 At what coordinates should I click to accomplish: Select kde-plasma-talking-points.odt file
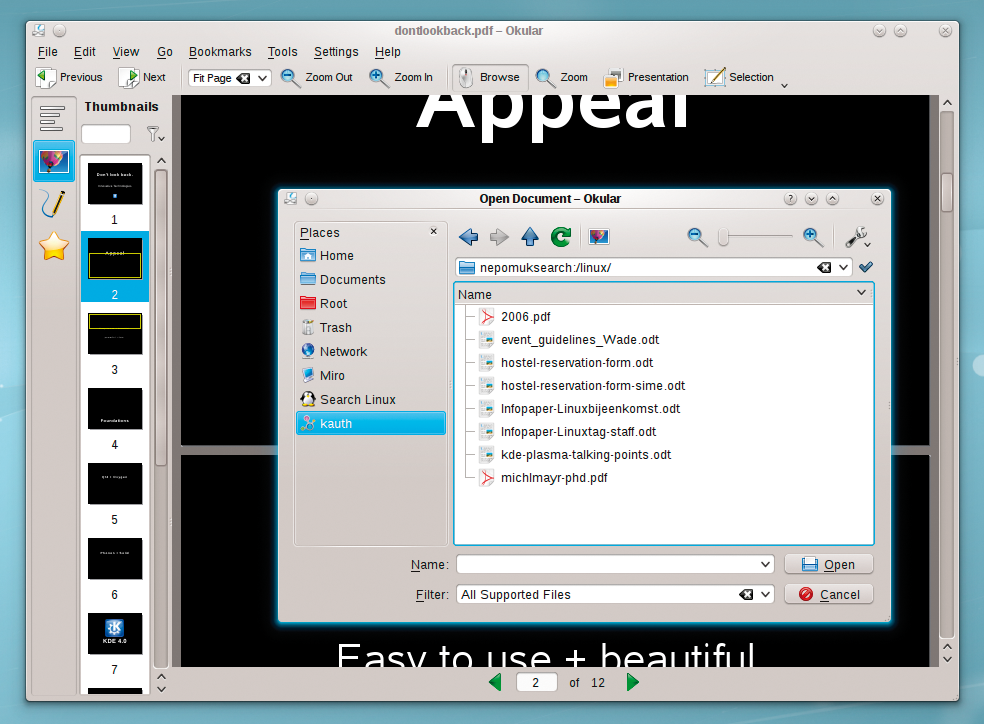tap(575, 455)
